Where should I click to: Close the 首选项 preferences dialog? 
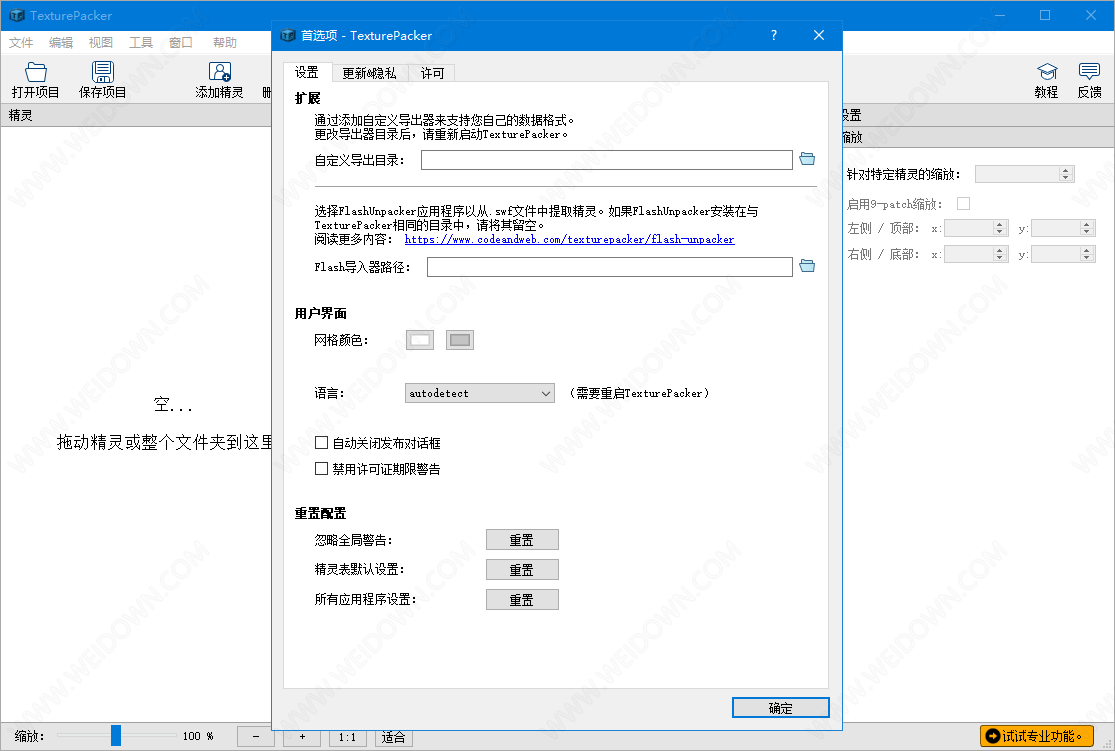coord(819,36)
